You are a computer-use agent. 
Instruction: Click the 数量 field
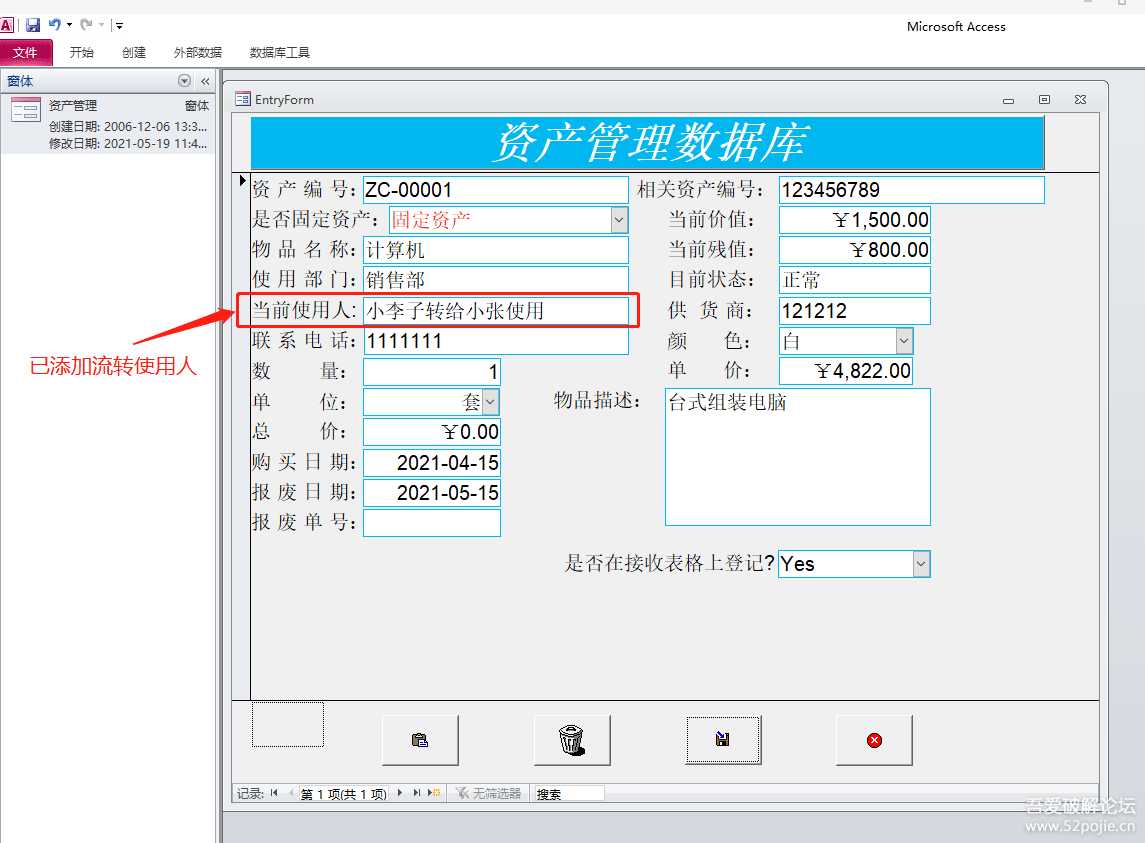(432, 372)
